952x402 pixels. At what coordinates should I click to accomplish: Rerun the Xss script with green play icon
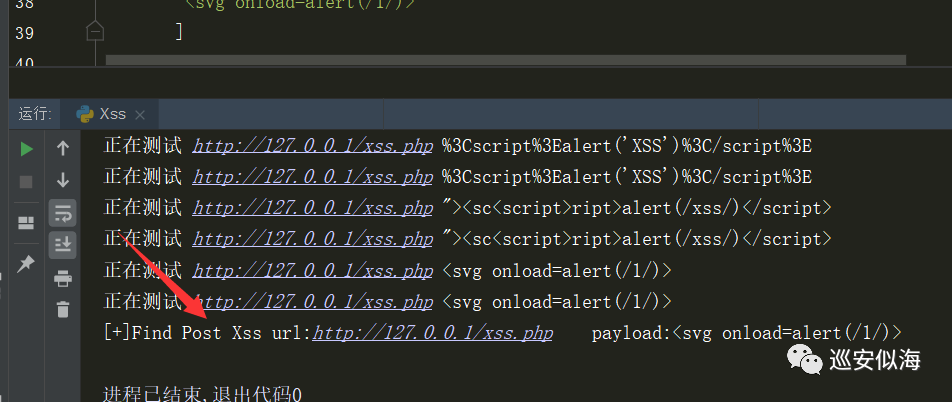coord(27,149)
